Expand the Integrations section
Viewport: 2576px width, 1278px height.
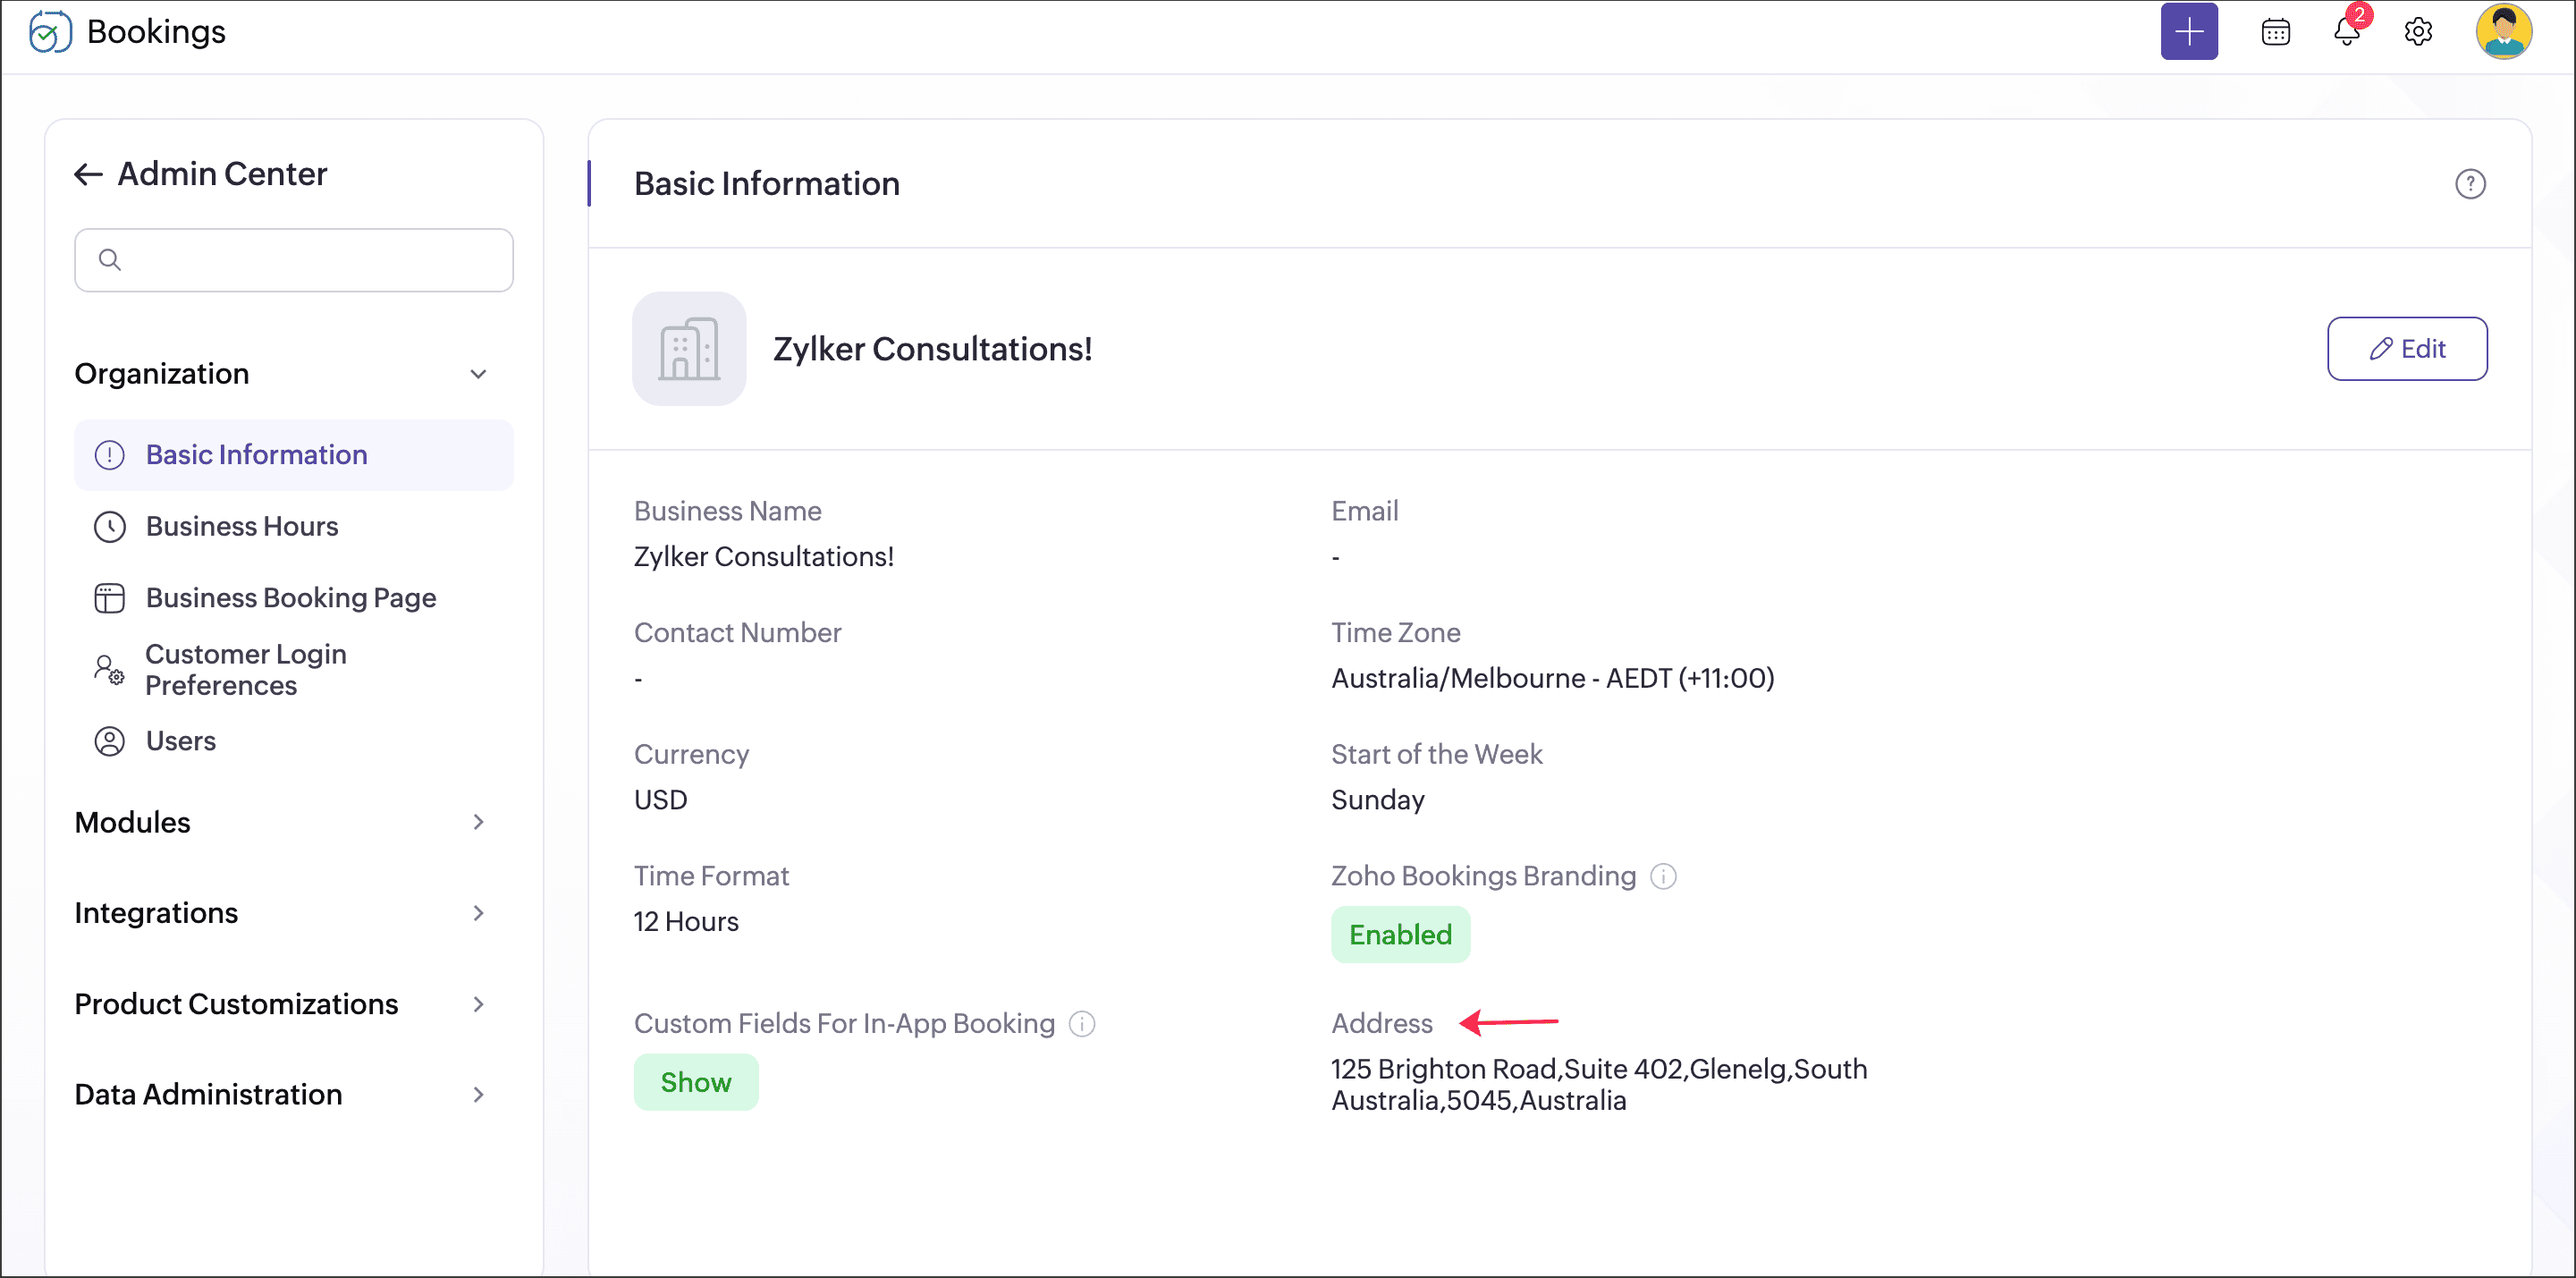coord(478,913)
